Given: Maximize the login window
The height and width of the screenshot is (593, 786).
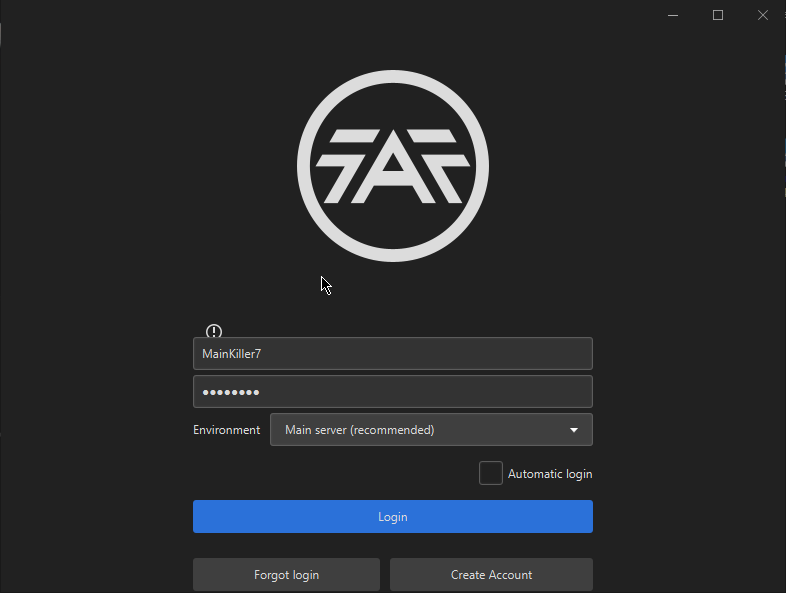Looking at the screenshot, I should [718, 16].
